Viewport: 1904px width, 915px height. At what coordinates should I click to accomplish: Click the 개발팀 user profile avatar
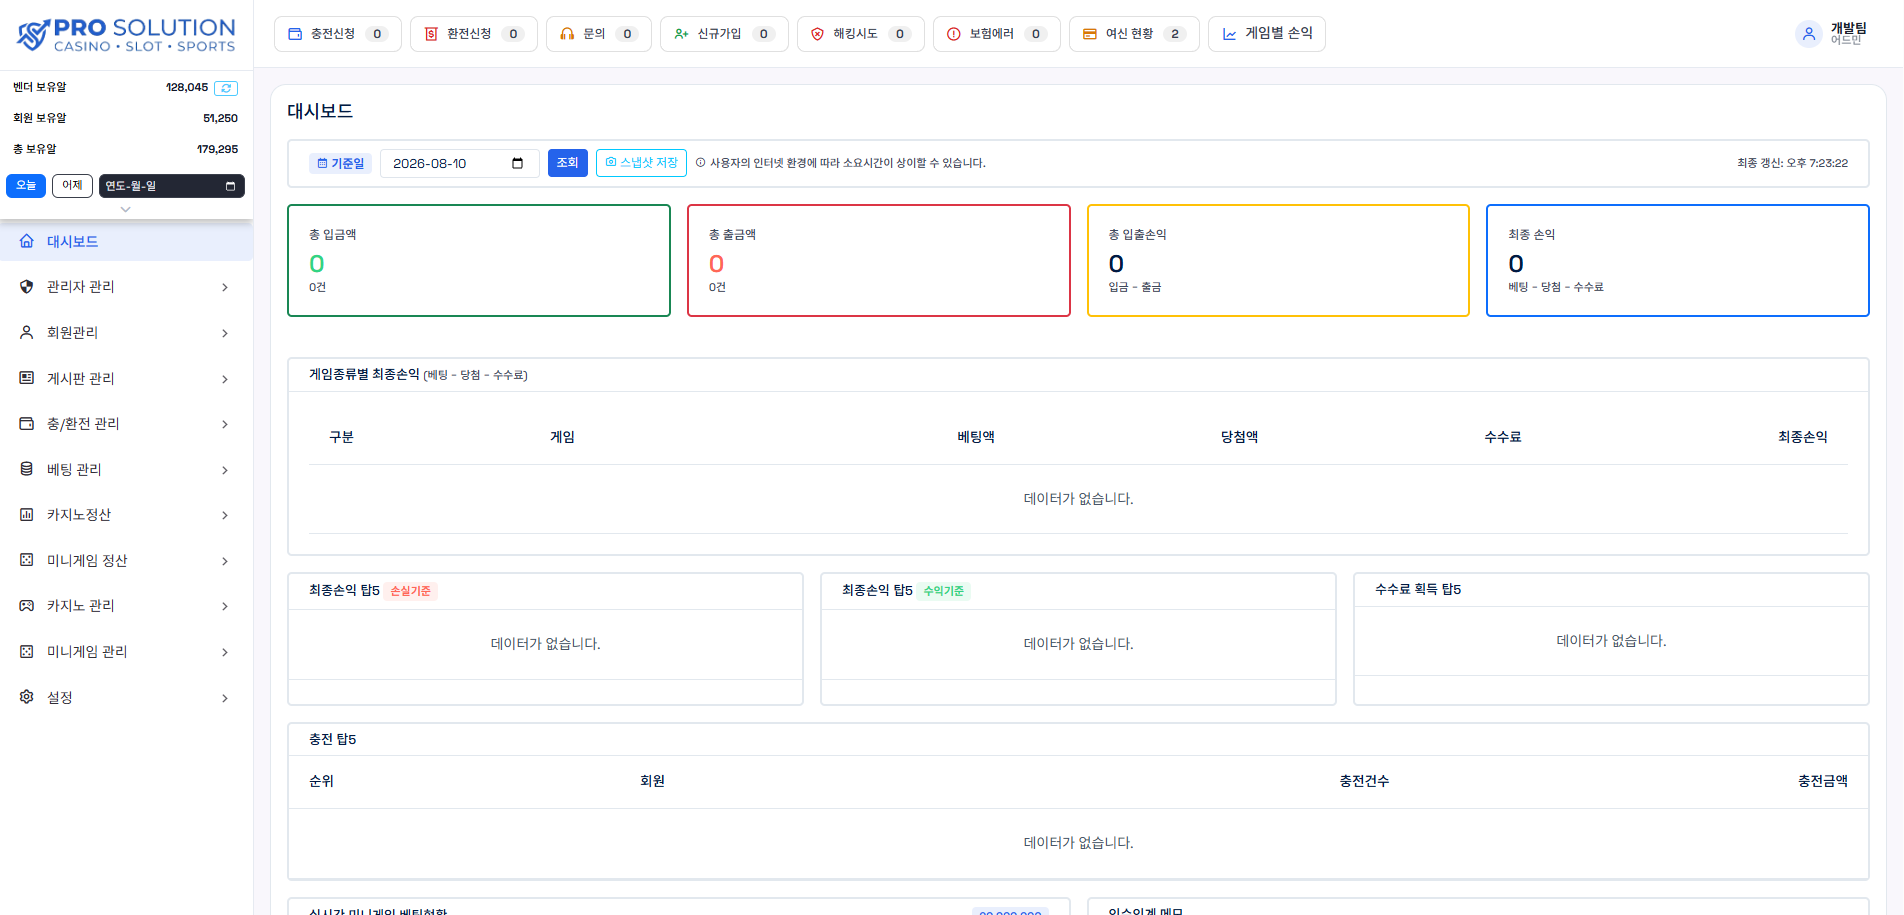point(1808,34)
